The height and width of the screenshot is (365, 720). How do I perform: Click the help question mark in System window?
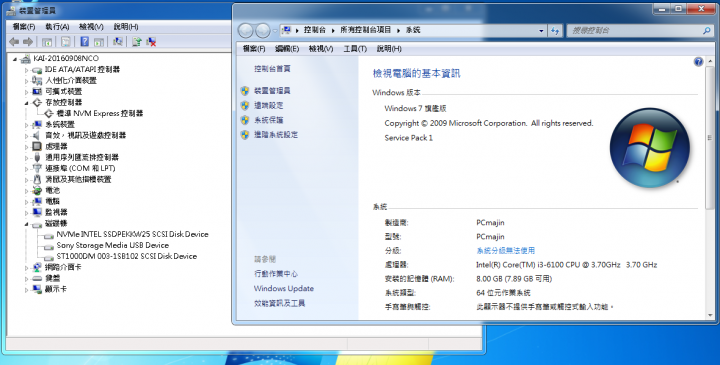click(698, 62)
